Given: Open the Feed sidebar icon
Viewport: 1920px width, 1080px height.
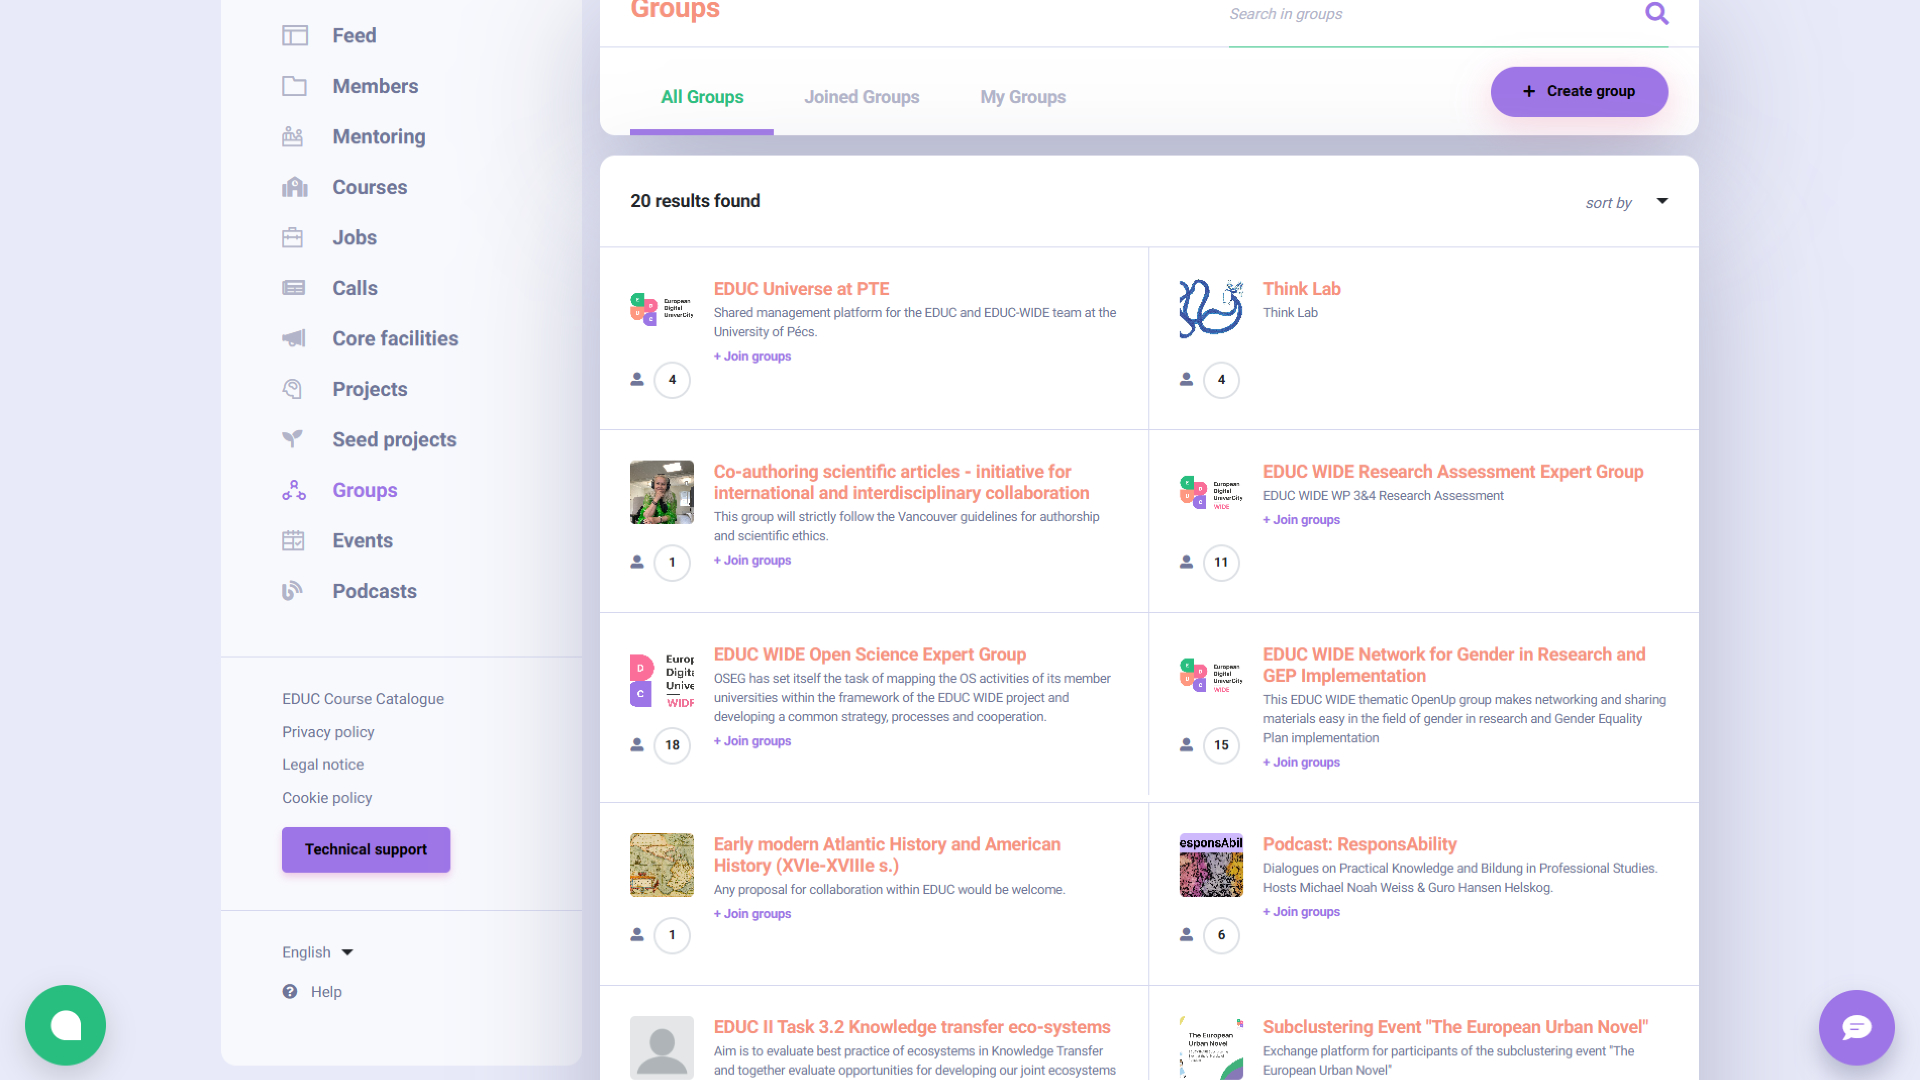Looking at the screenshot, I should (x=294, y=36).
